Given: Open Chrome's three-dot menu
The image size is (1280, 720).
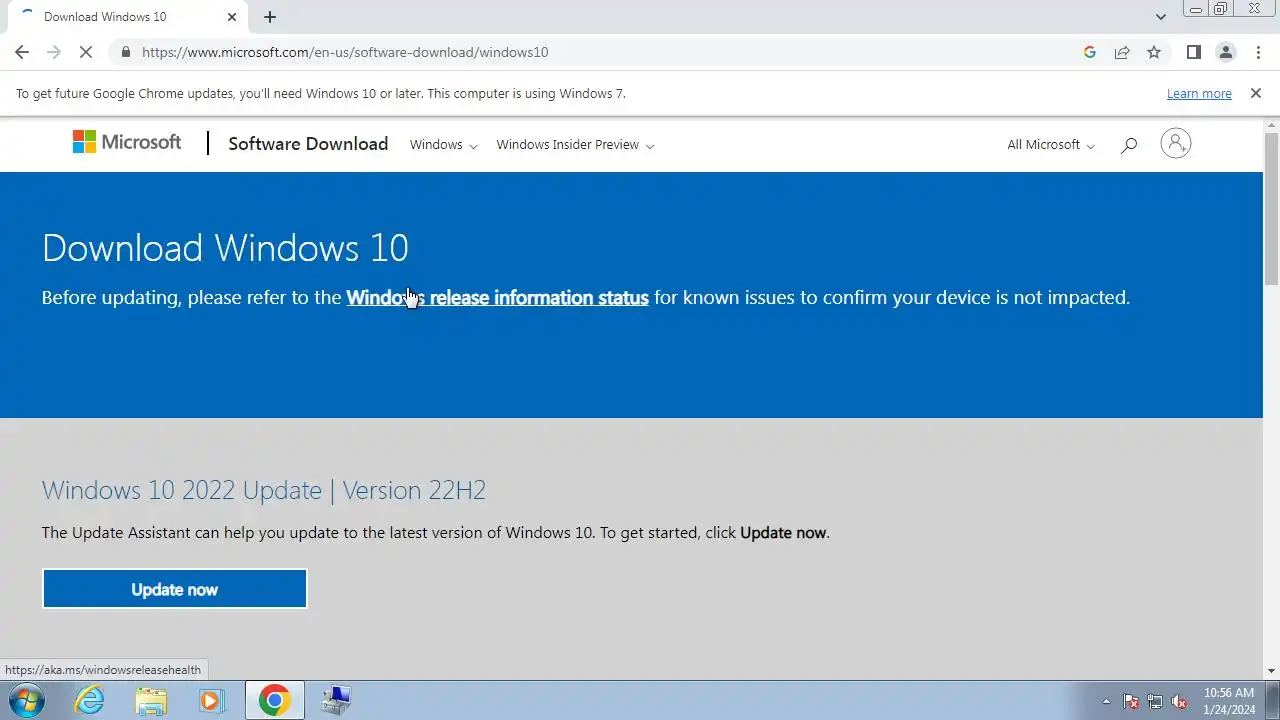Looking at the screenshot, I should click(1257, 52).
